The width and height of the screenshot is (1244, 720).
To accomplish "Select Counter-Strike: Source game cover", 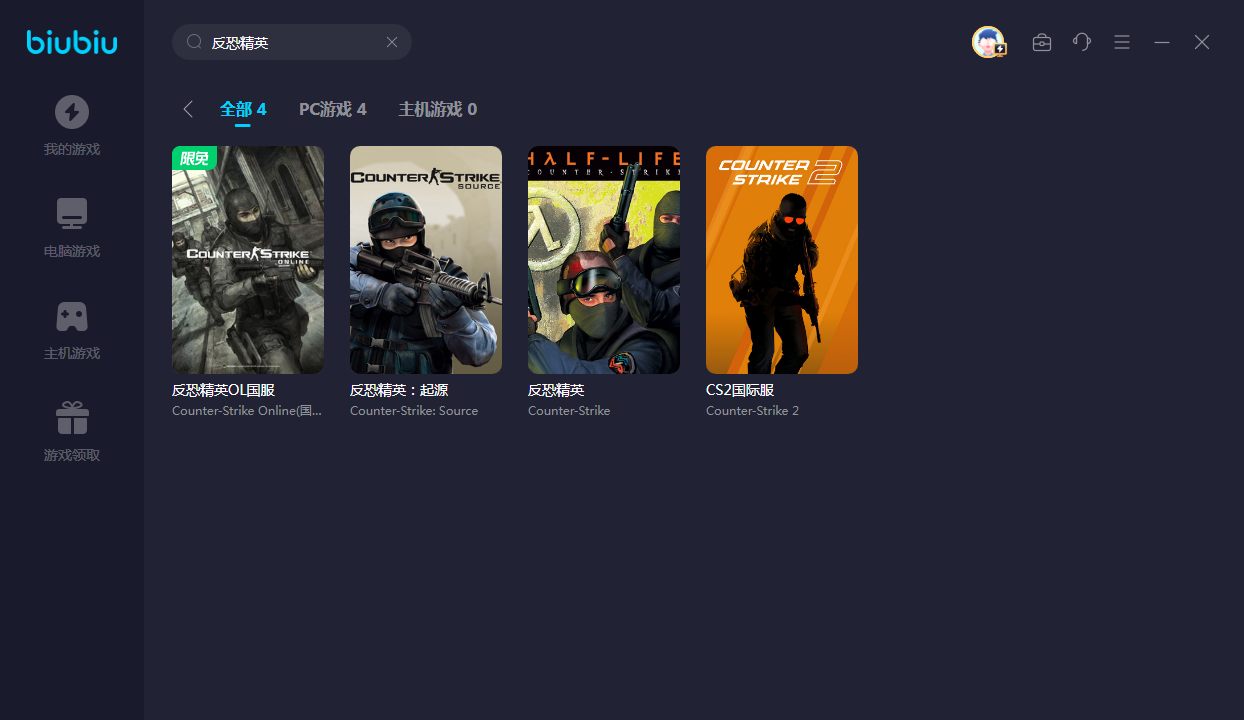I will 426,260.
